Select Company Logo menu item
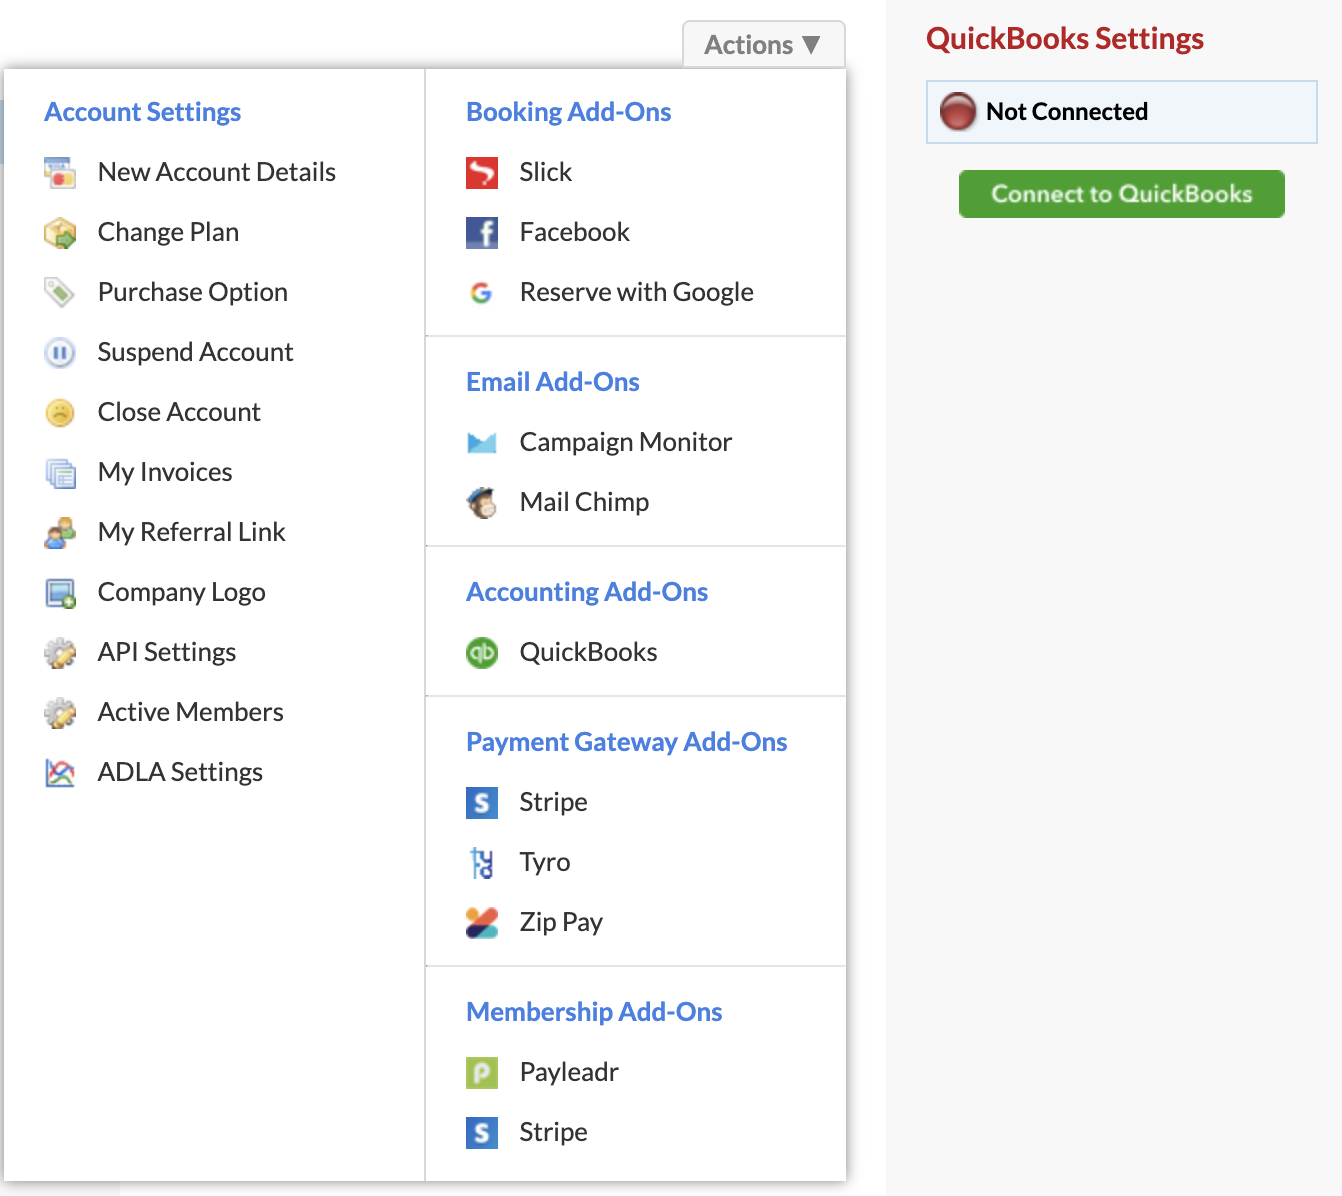1342x1196 pixels. click(182, 592)
